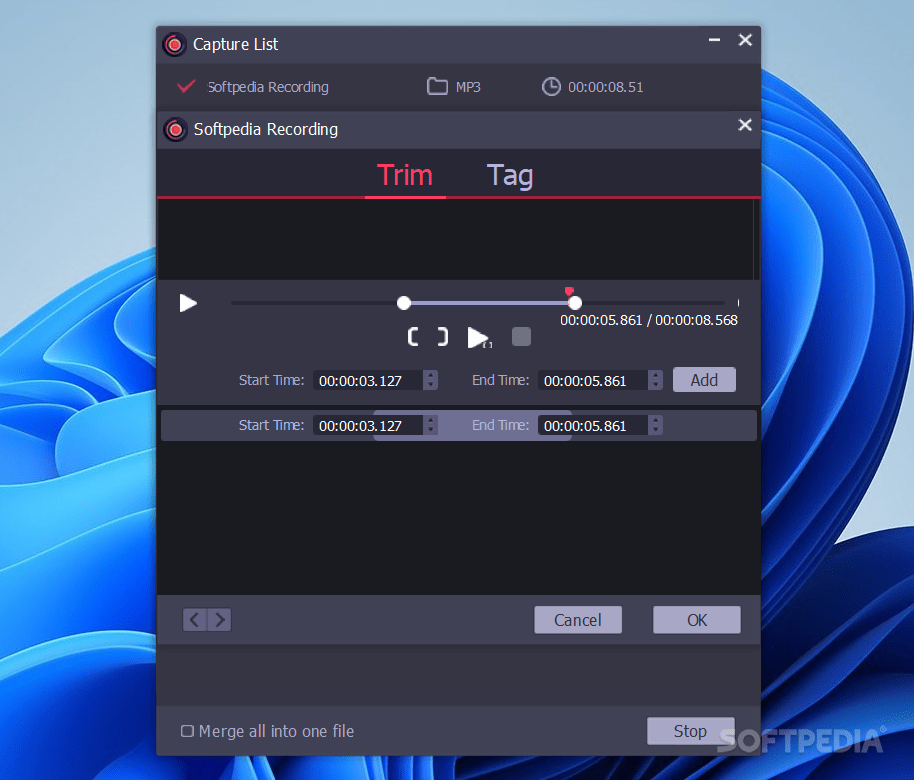Start playback with the play icon
This screenshot has width=914, height=780.
188,303
